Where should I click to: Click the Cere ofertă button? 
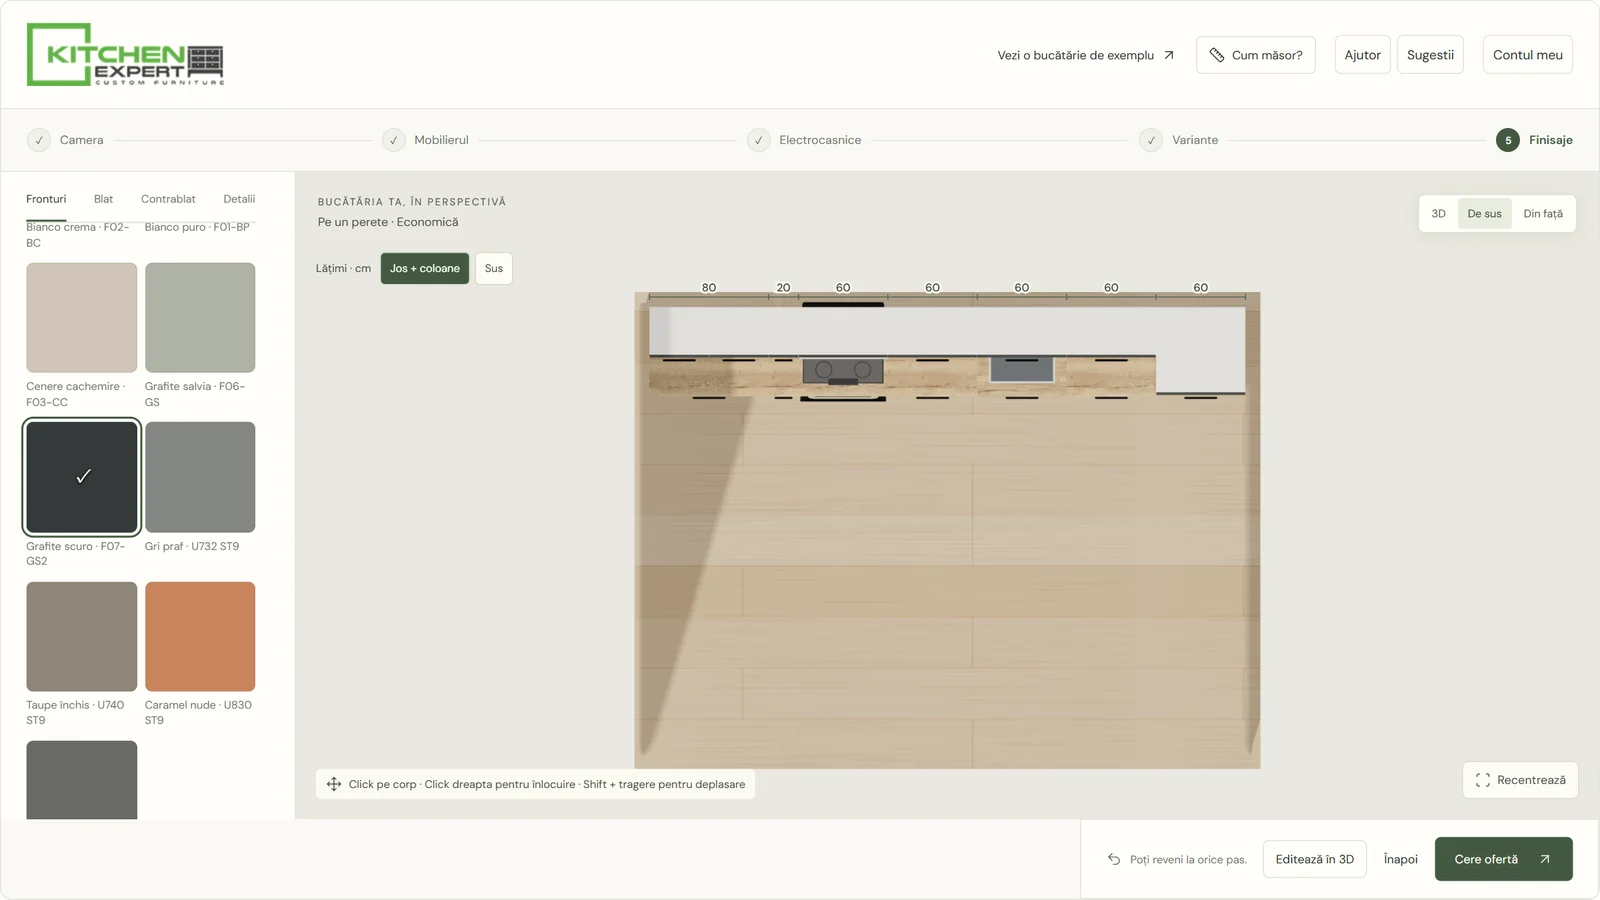click(1503, 859)
